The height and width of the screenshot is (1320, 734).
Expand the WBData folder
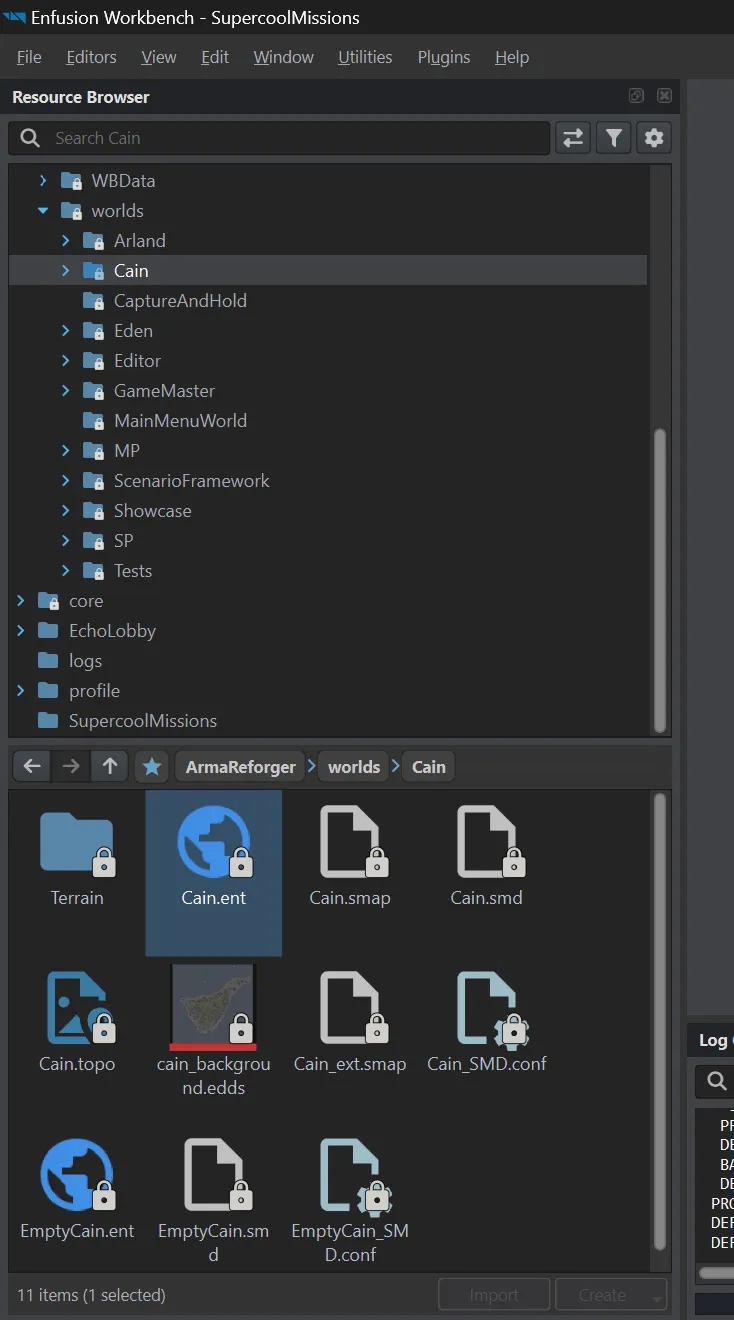tap(43, 181)
